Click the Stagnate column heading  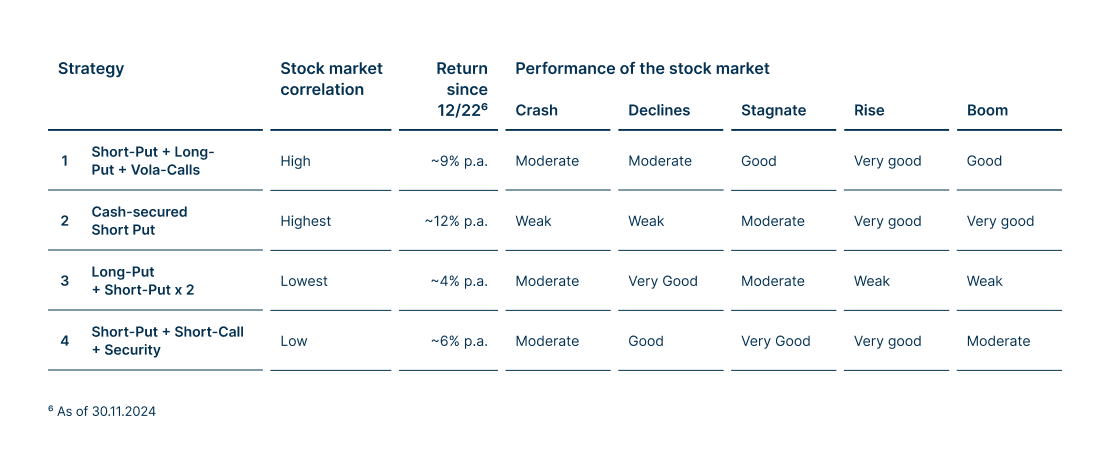(x=773, y=110)
